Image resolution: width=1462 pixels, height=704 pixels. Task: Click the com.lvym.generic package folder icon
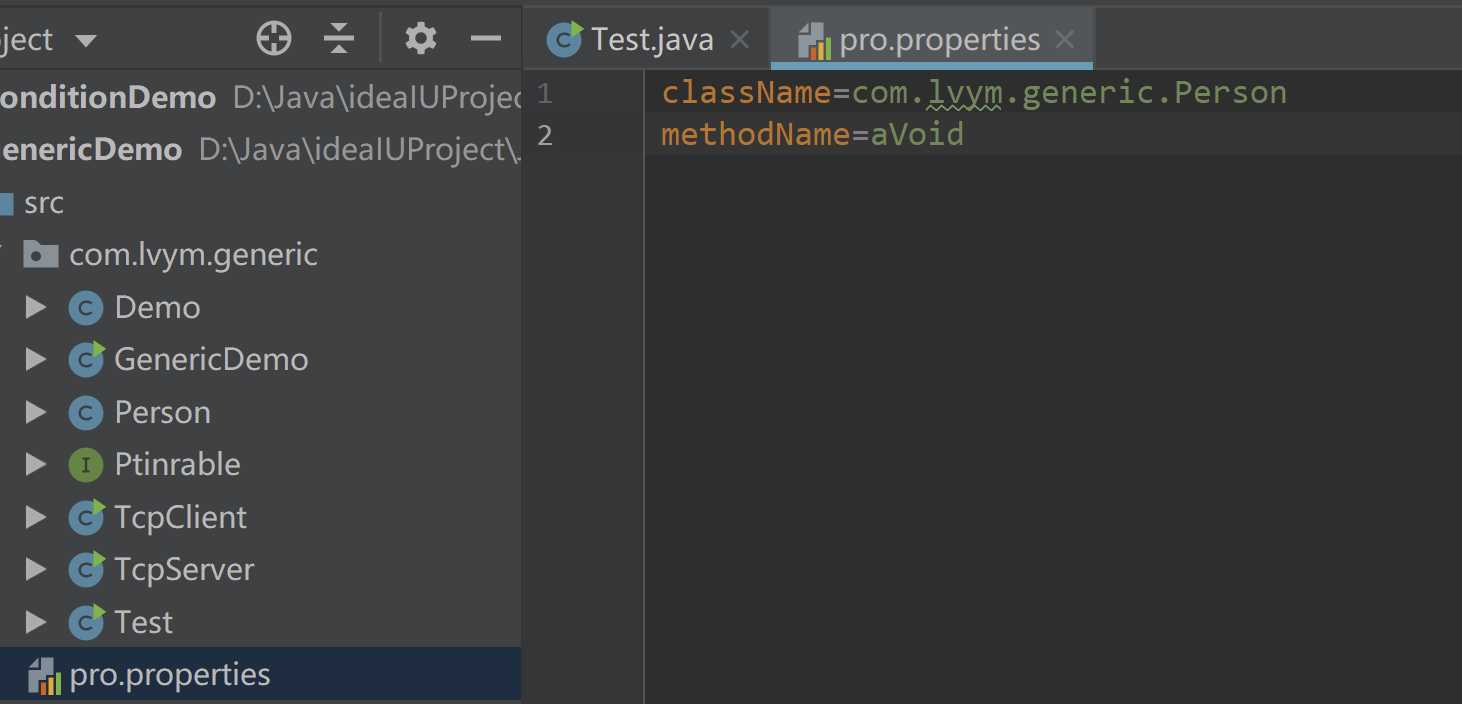pyautogui.click(x=40, y=254)
